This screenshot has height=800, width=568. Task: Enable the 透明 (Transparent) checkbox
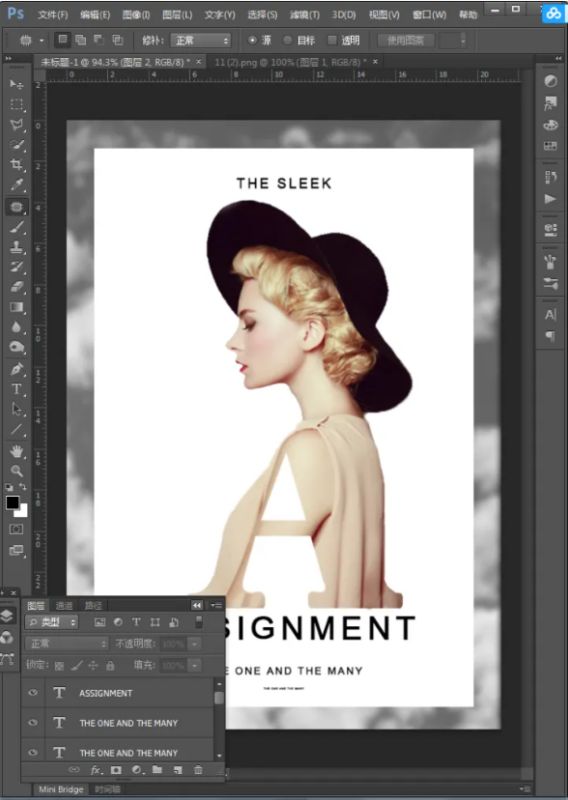coord(332,40)
